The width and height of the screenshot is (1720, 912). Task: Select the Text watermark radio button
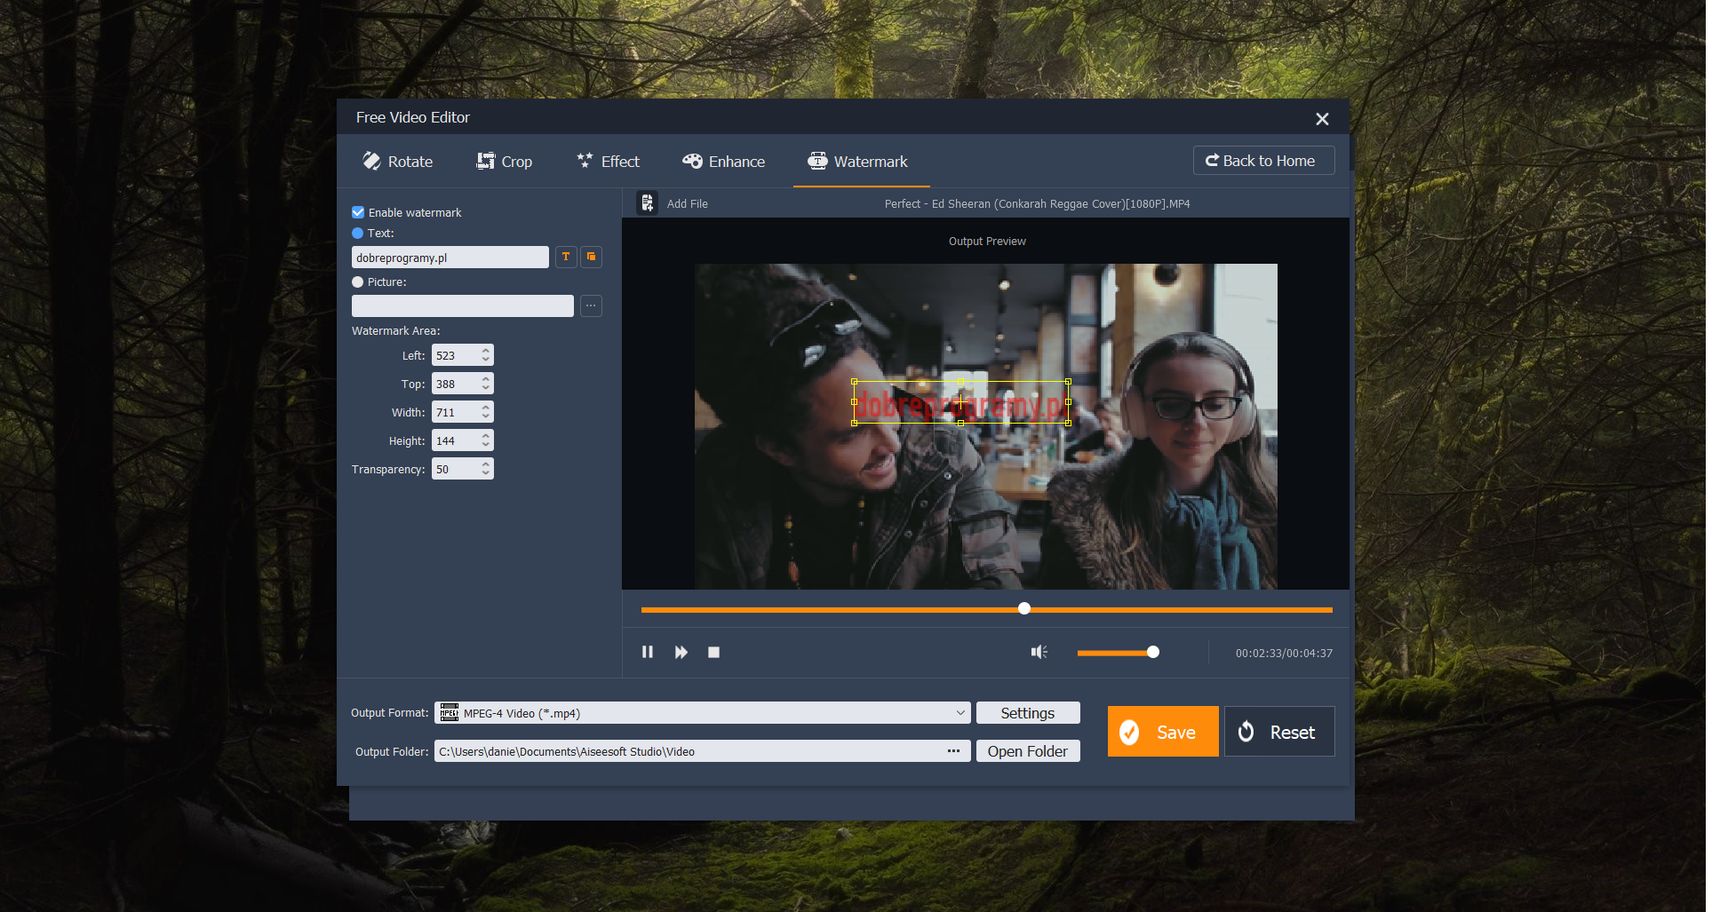358,233
